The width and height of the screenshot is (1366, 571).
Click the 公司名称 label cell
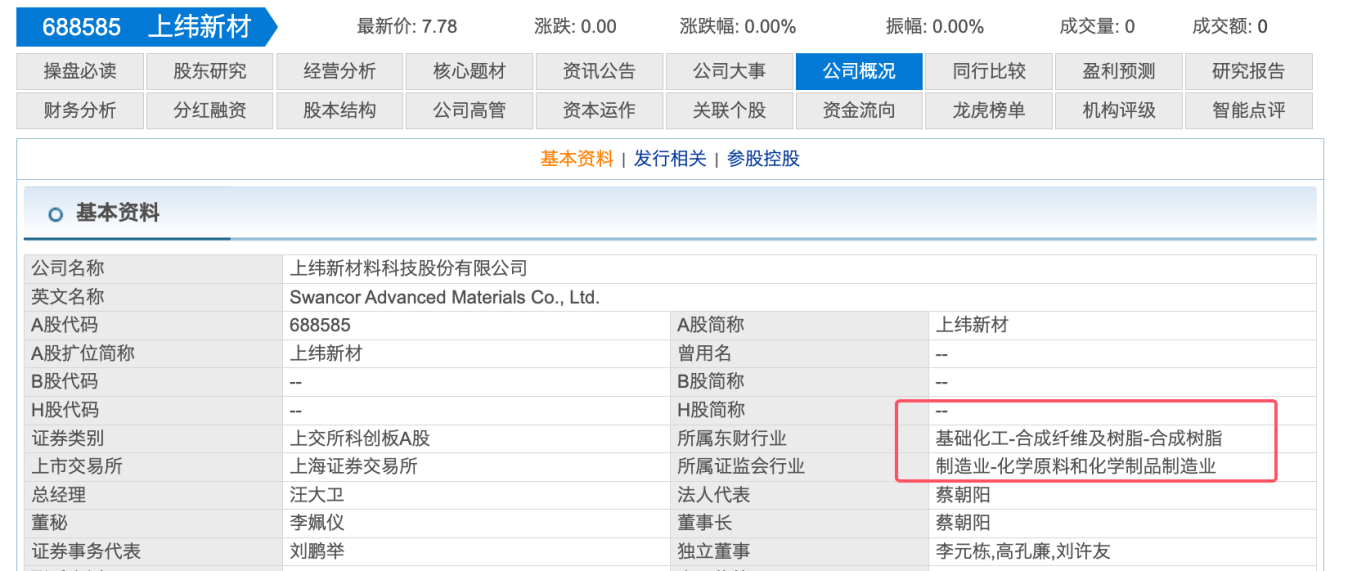pyautogui.click(x=154, y=268)
